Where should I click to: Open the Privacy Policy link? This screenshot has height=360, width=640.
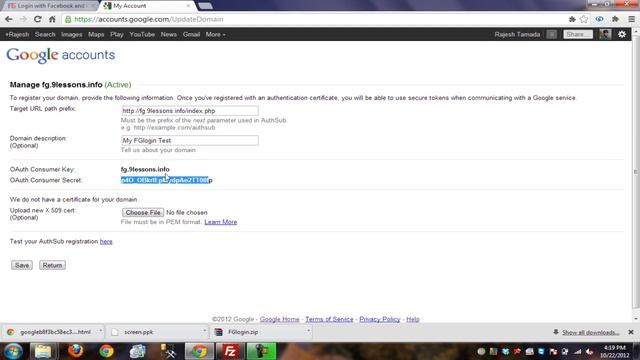(380, 319)
